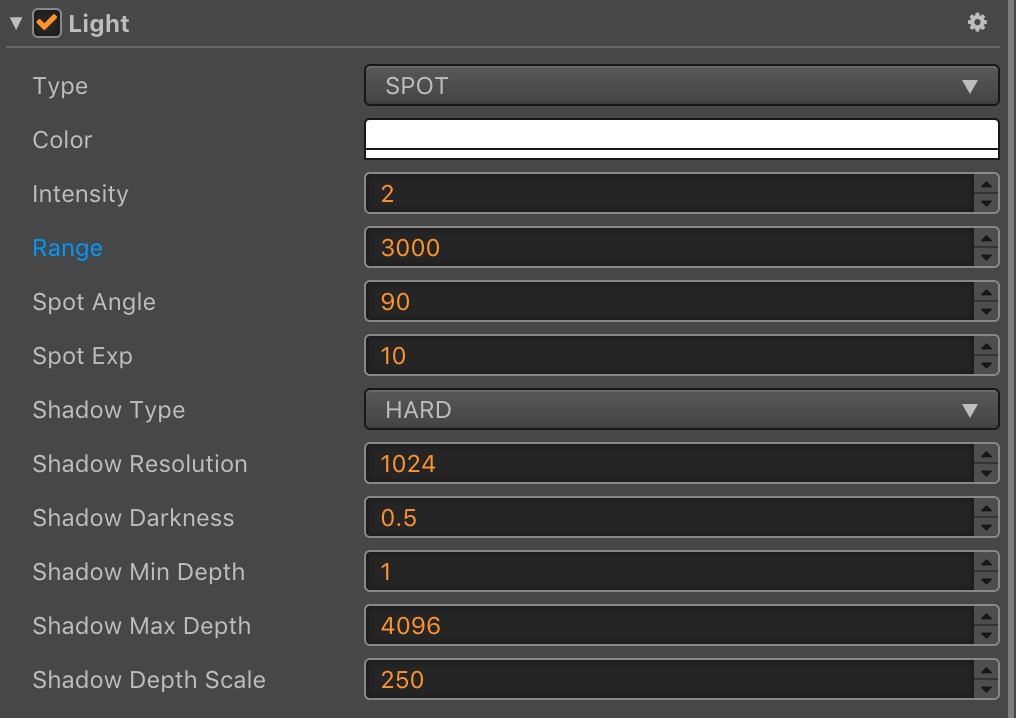1016x718 pixels.
Task: Click the Shadow Depth Scale label
Action: point(149,680)
